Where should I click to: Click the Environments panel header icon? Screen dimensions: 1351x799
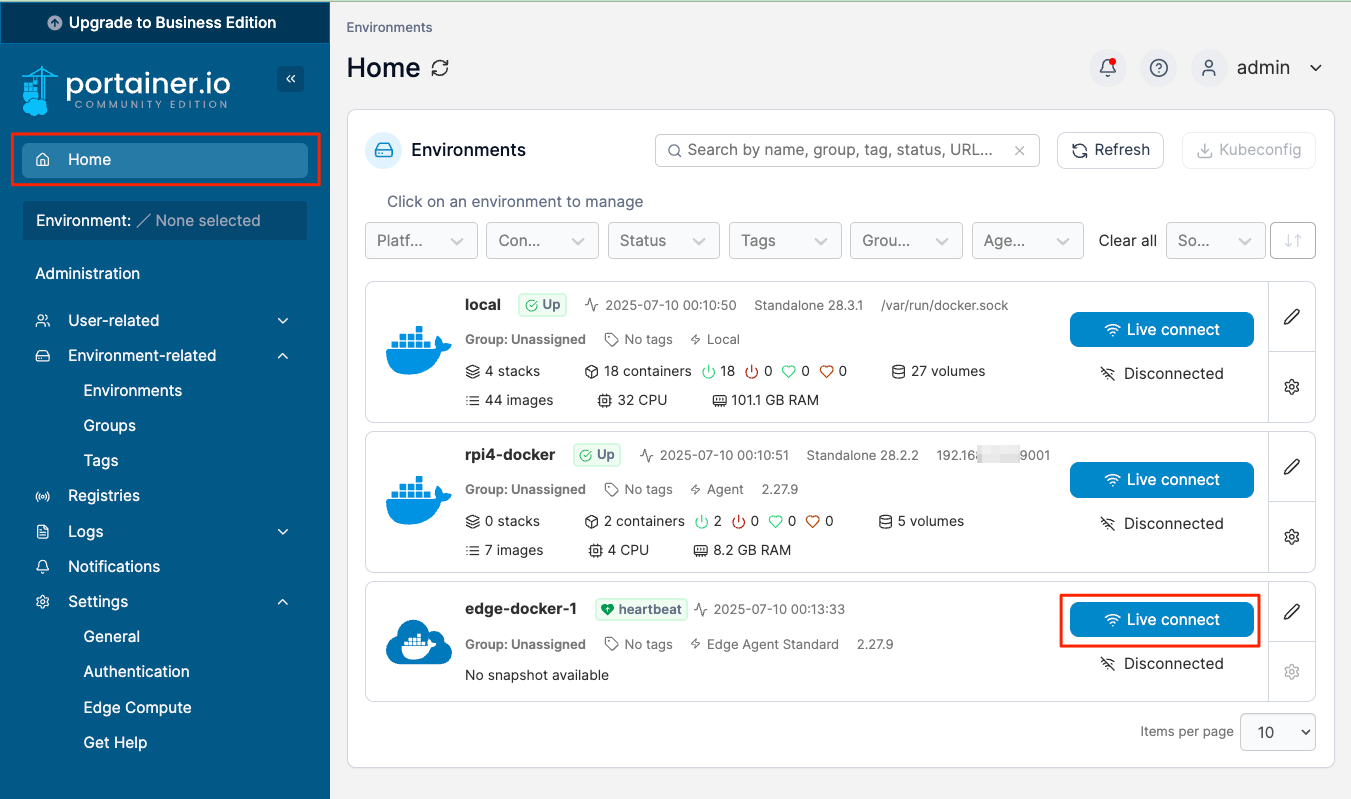click(383, 150)
